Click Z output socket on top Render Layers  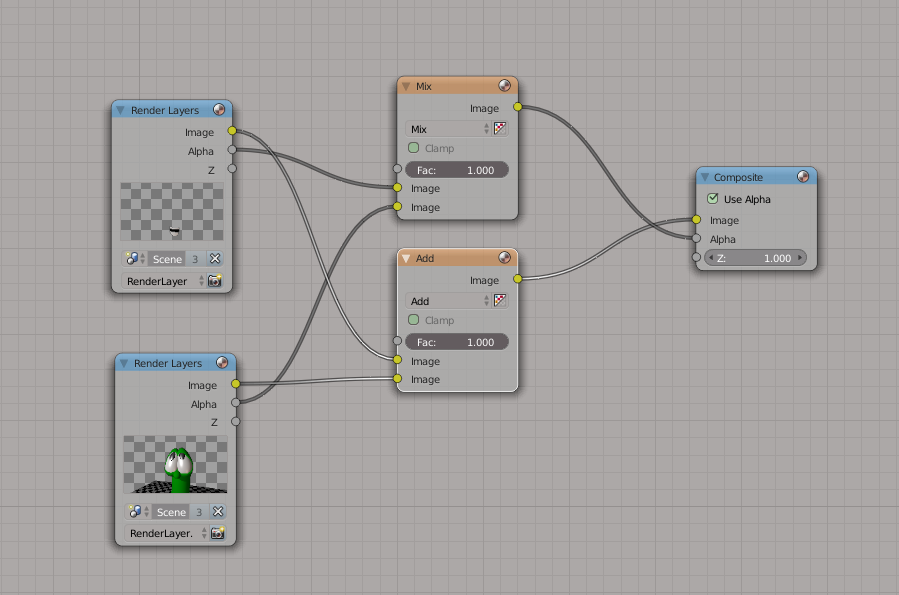(x=232, y=169)
